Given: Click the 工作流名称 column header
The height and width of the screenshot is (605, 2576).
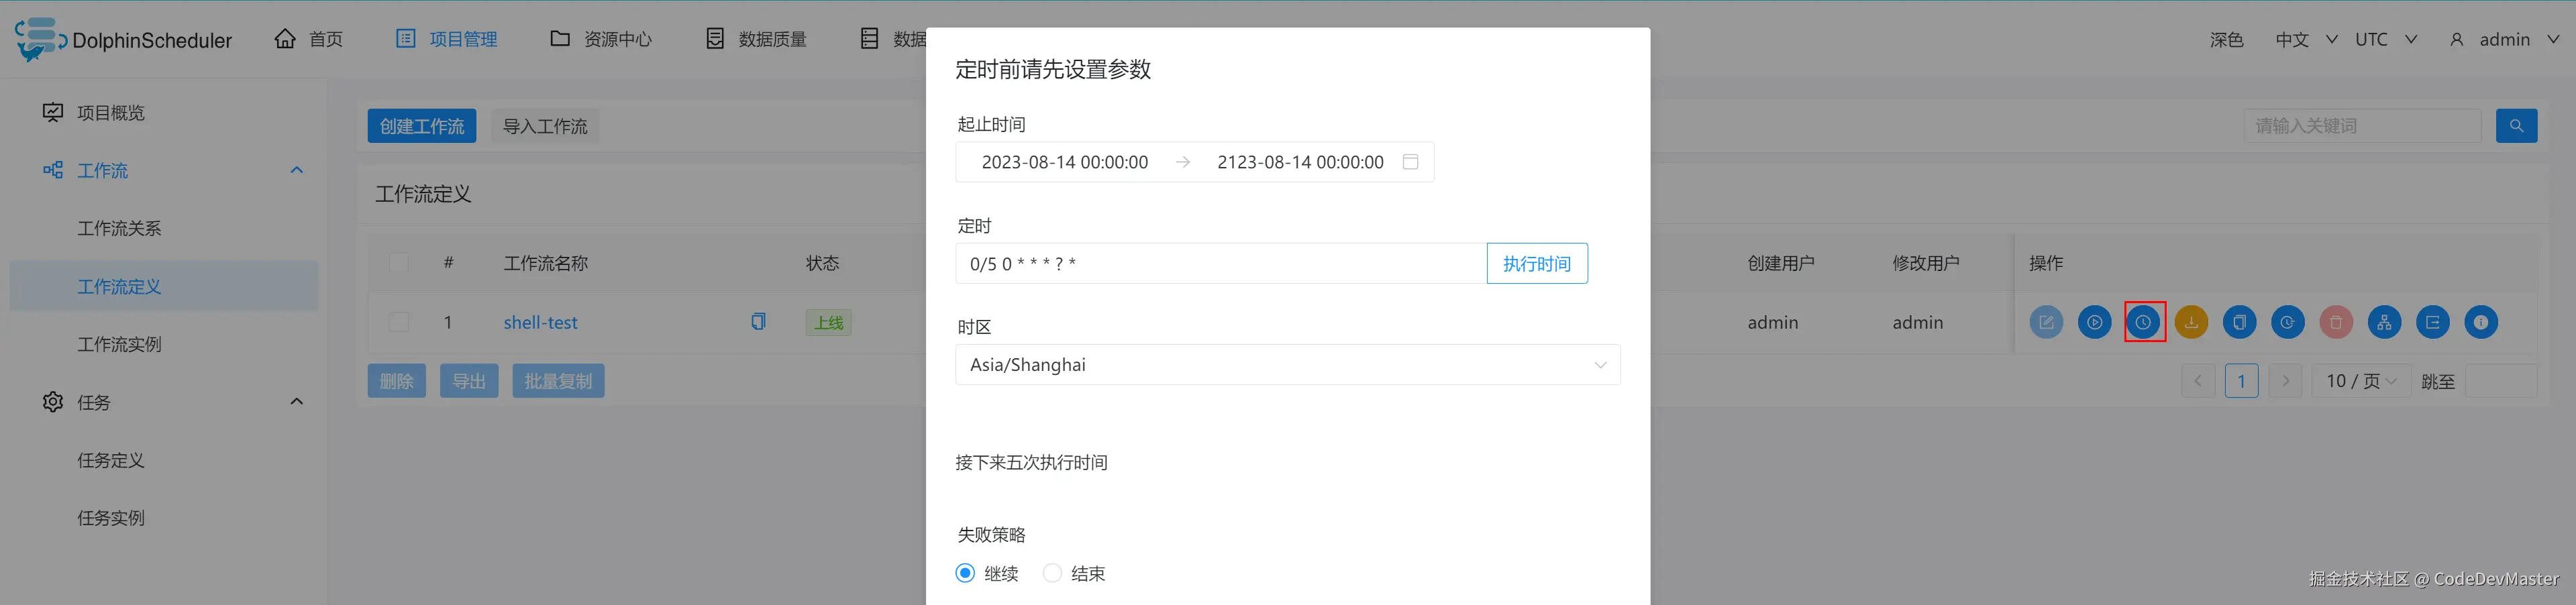Looking at the screenshot, I should click(x=545, y=263).
